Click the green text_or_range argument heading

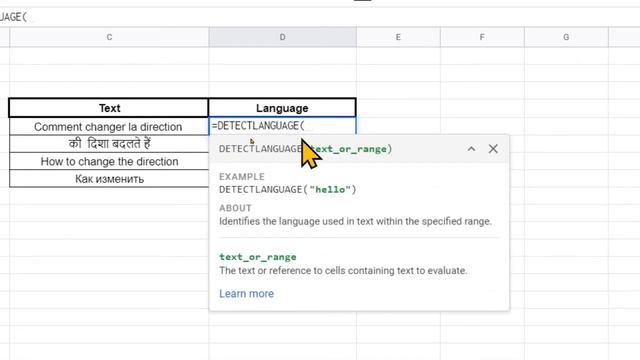(258, 257)
